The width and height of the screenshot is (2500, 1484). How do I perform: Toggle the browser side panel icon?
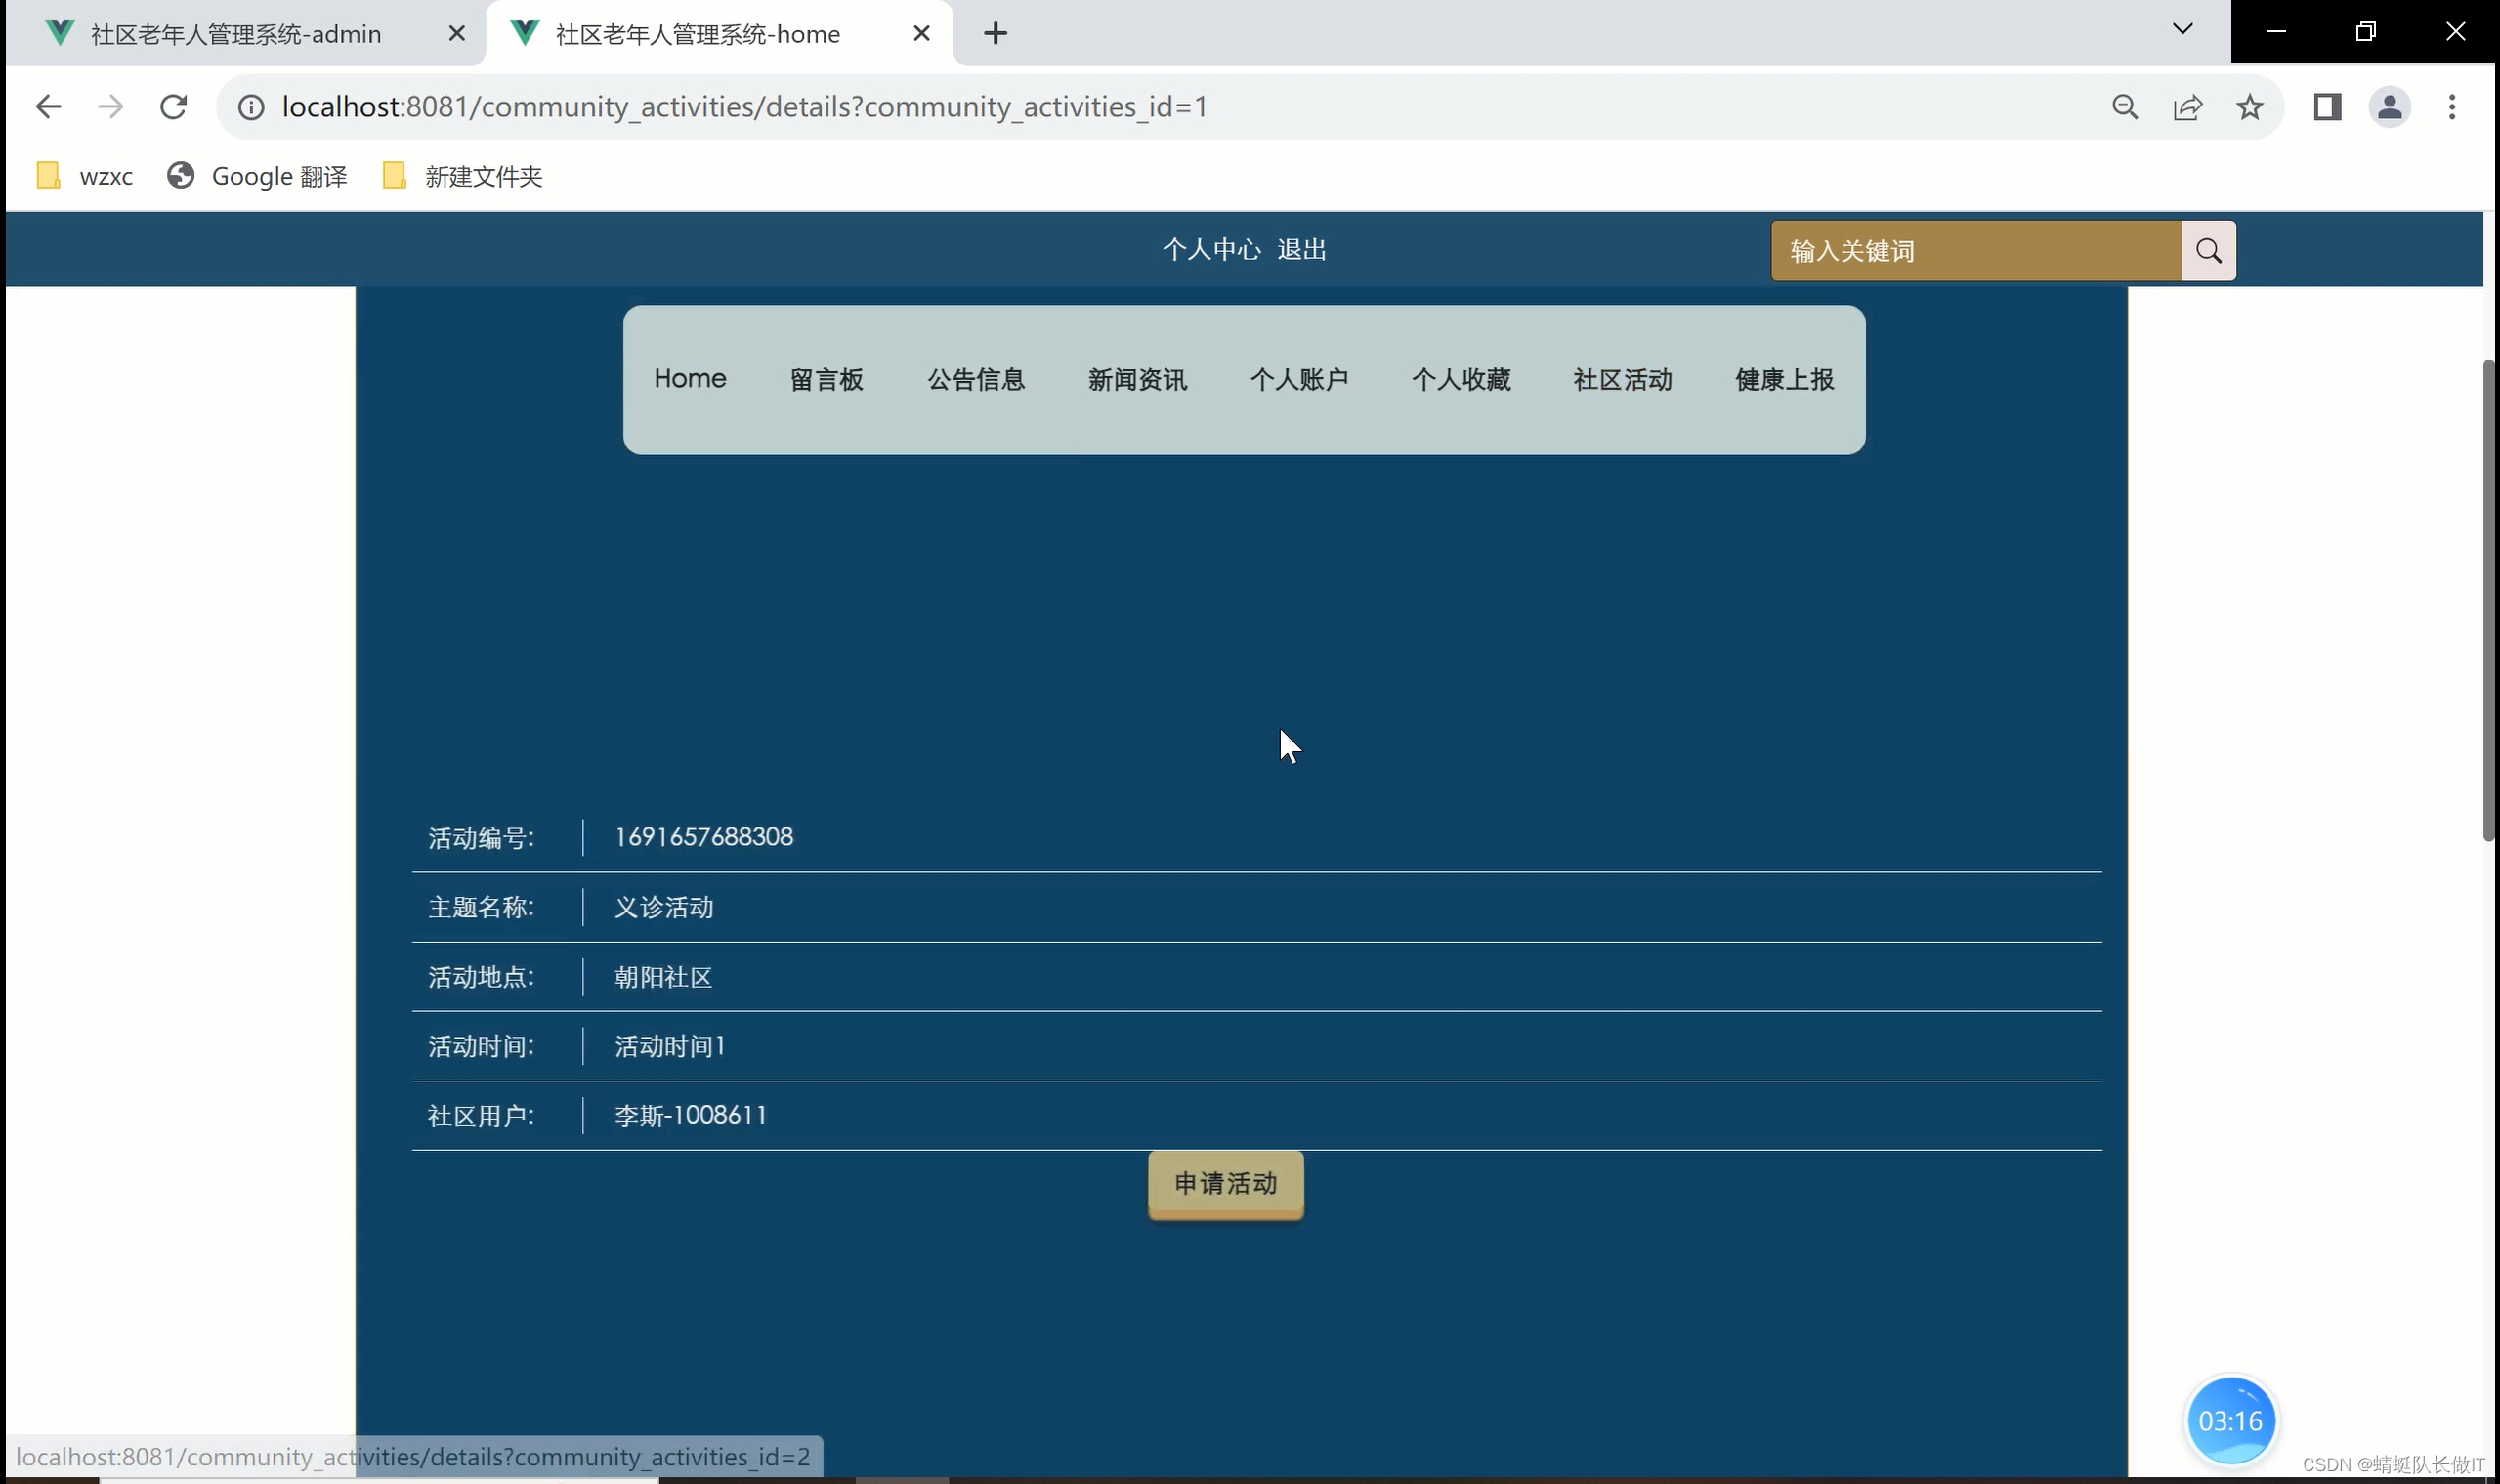pyautogui.click(x=2327, y=107)
